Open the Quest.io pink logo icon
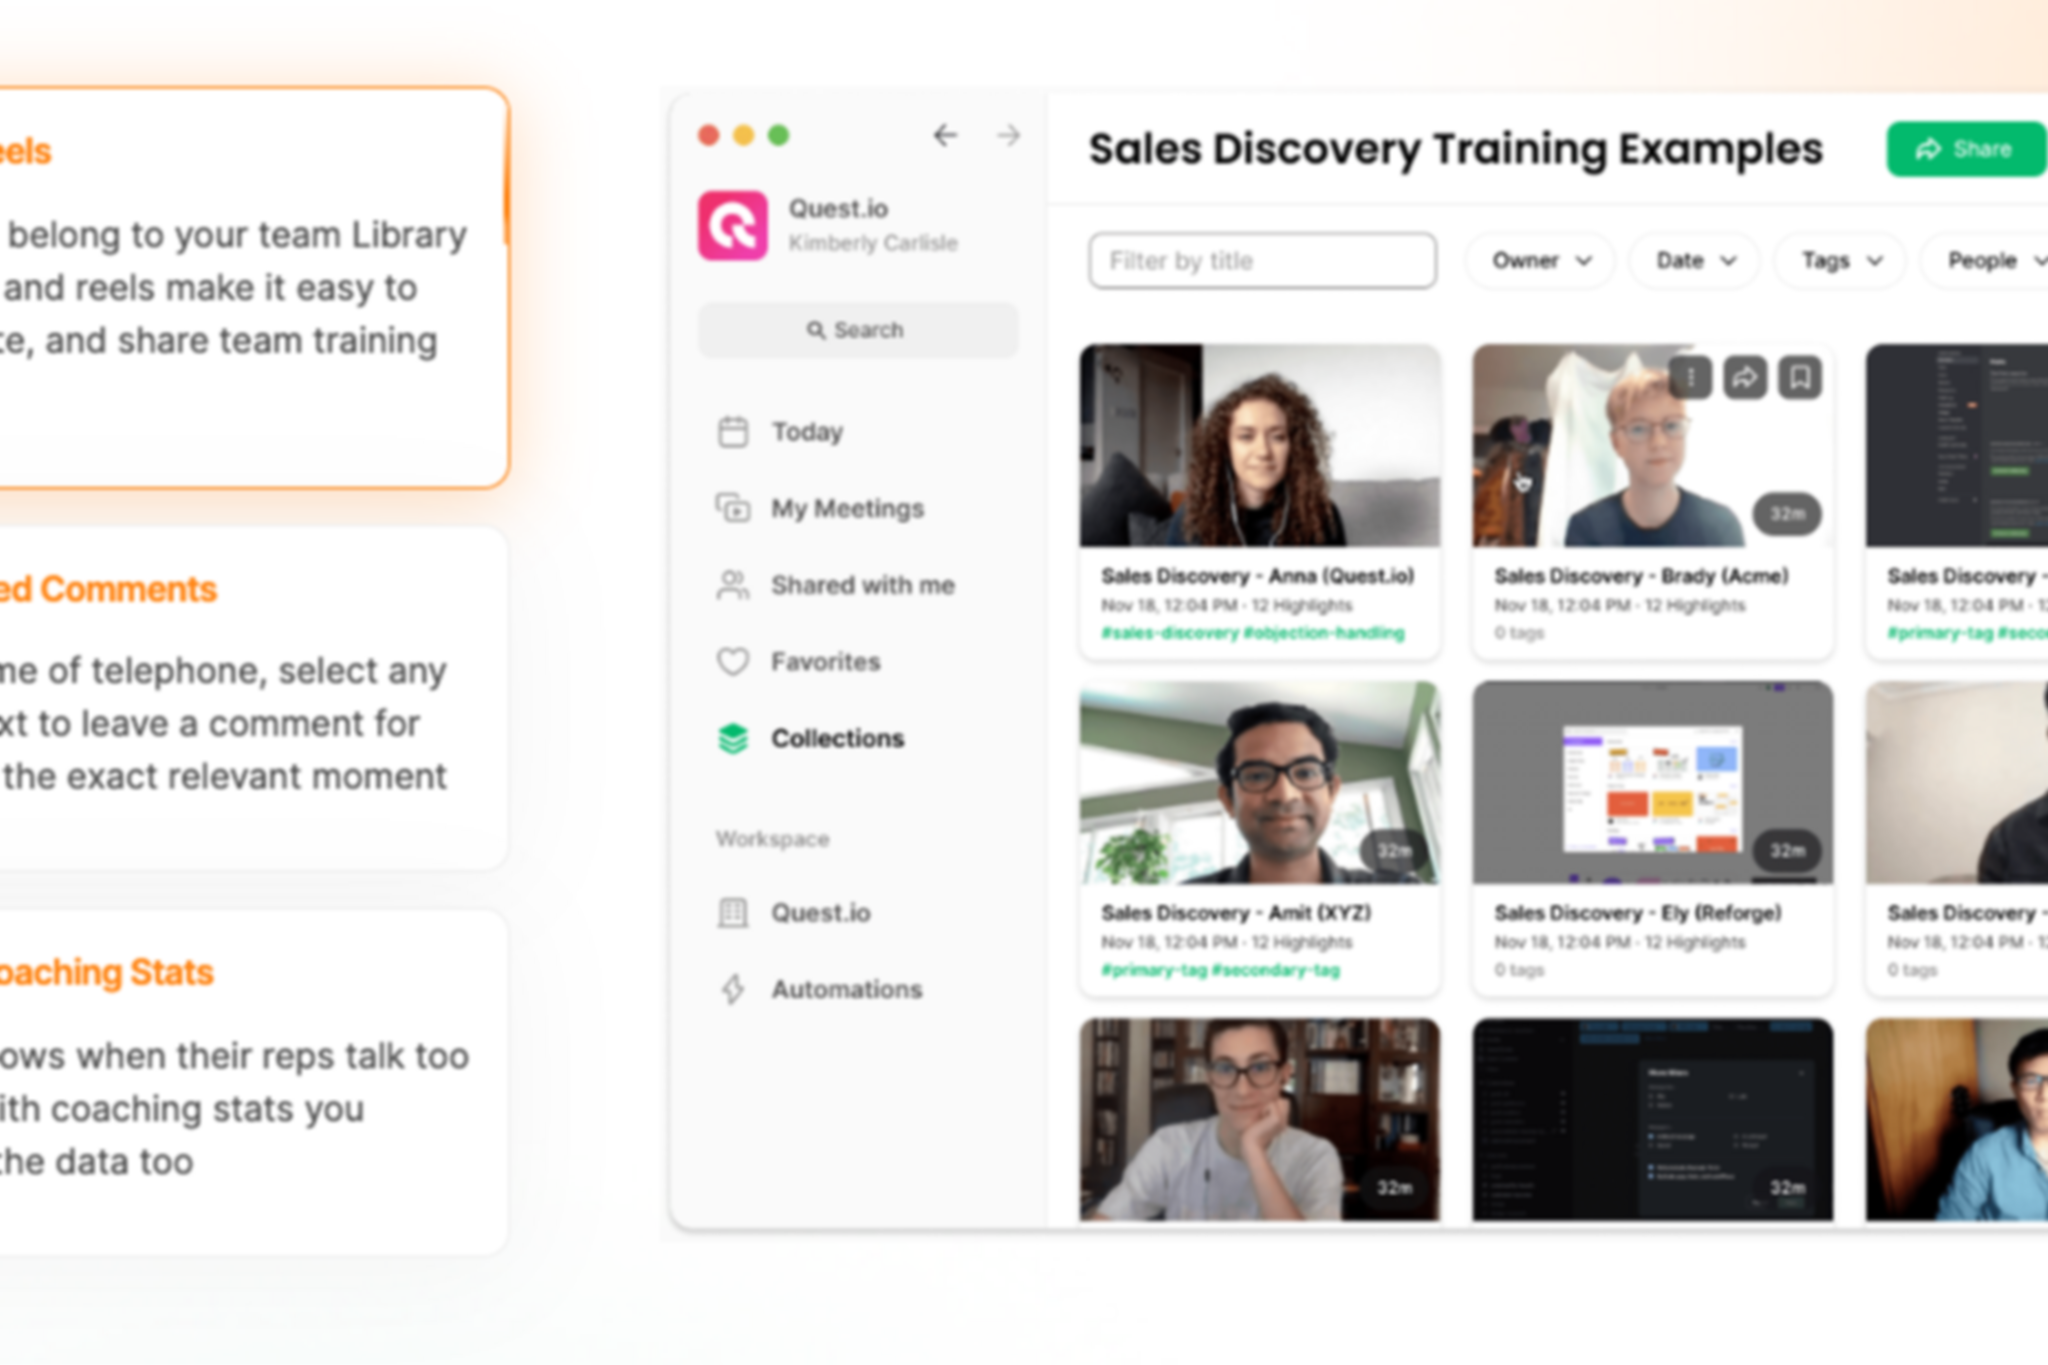 coord(733,225)
